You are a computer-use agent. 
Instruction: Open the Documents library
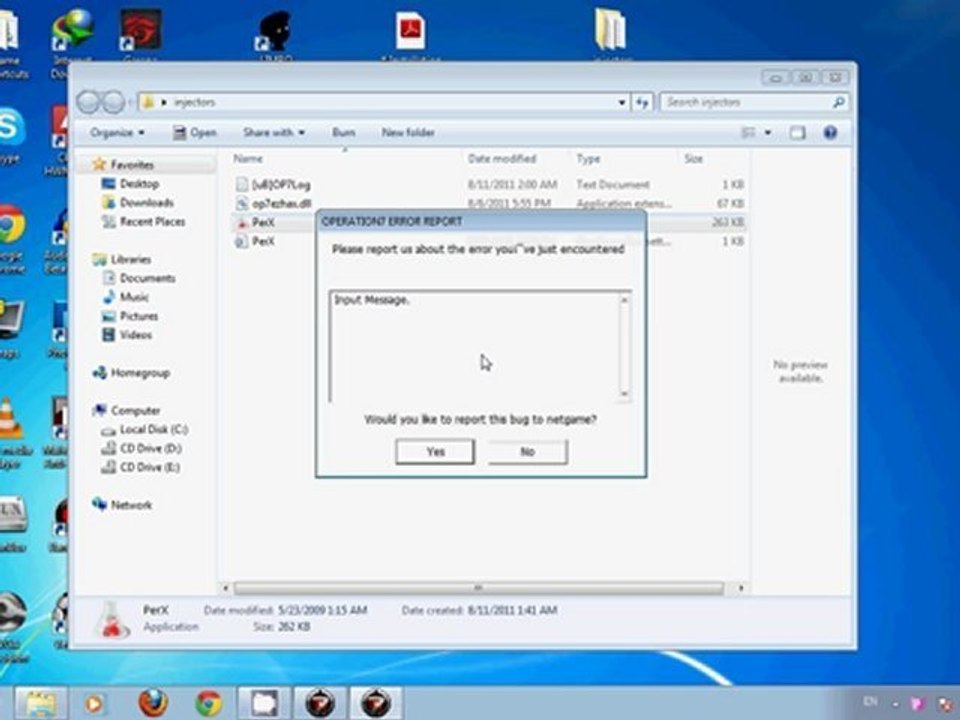coord(147,279)
